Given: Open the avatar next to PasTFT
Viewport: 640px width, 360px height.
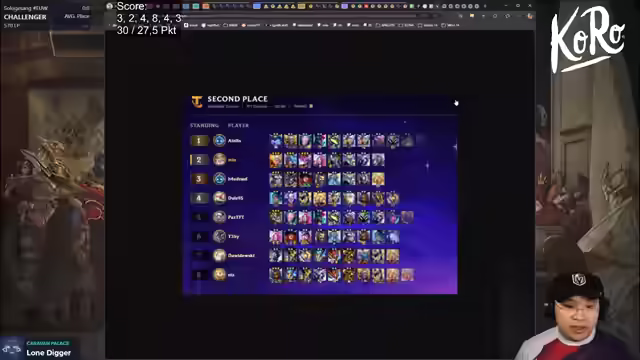Looking at the screenshot, I should [219, 217].
